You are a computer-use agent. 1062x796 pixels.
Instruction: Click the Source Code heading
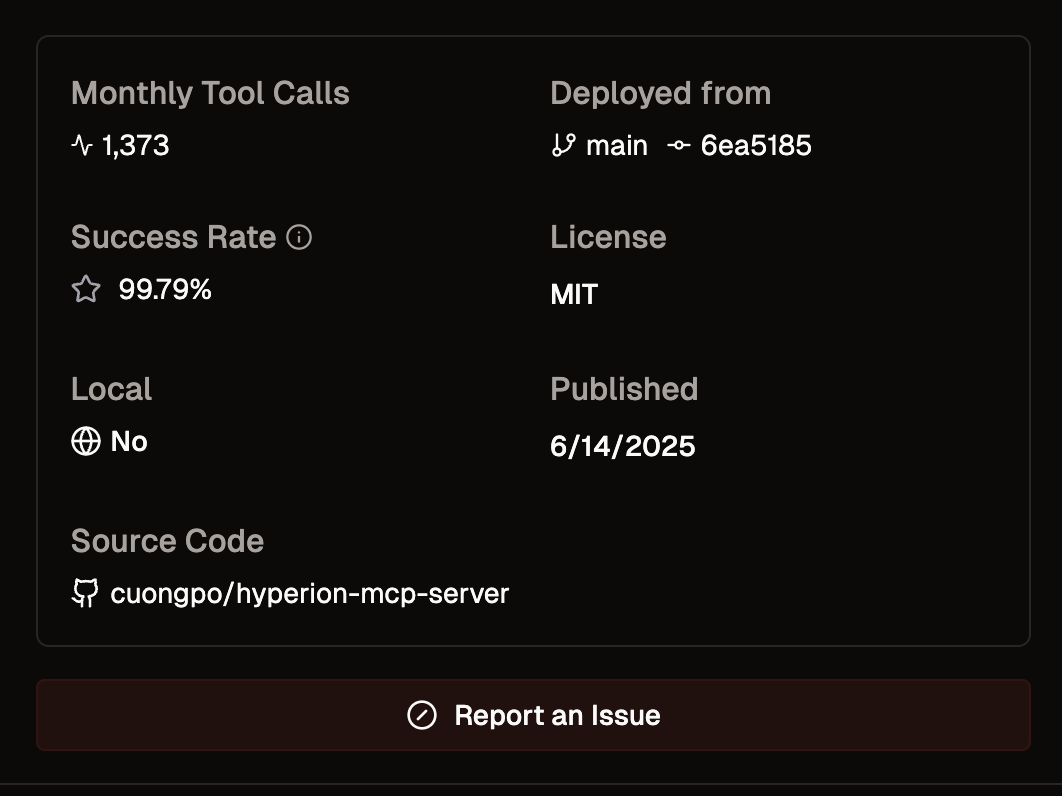point(167,541)
